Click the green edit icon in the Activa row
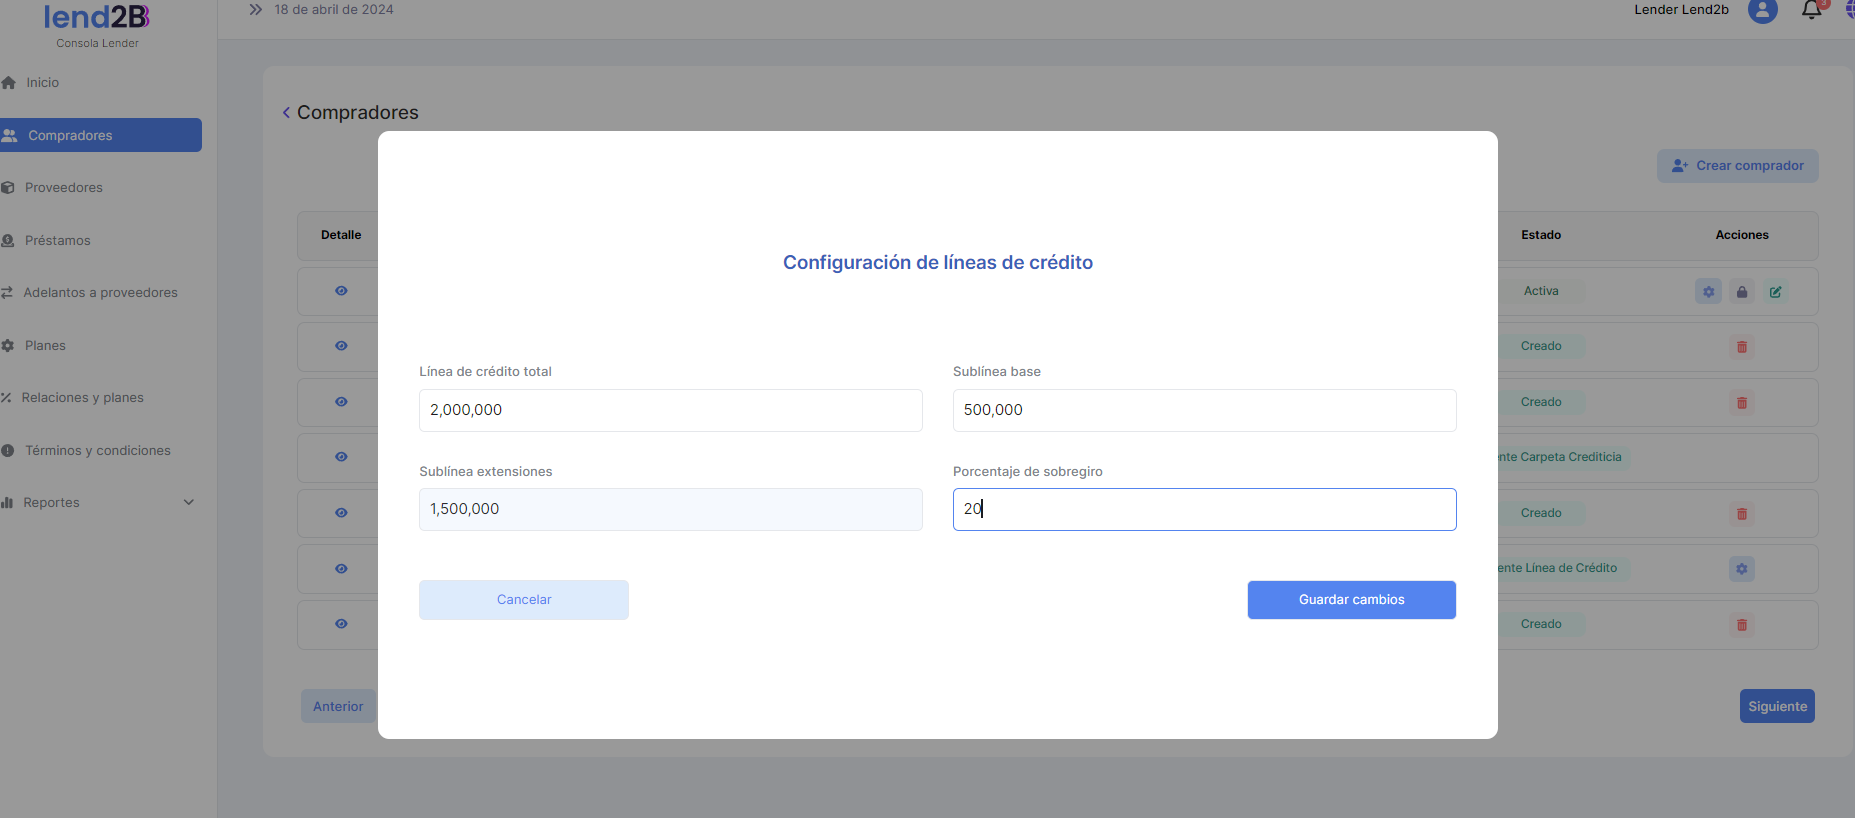Screen dimensions: 1855x818 pos(1775,292)
